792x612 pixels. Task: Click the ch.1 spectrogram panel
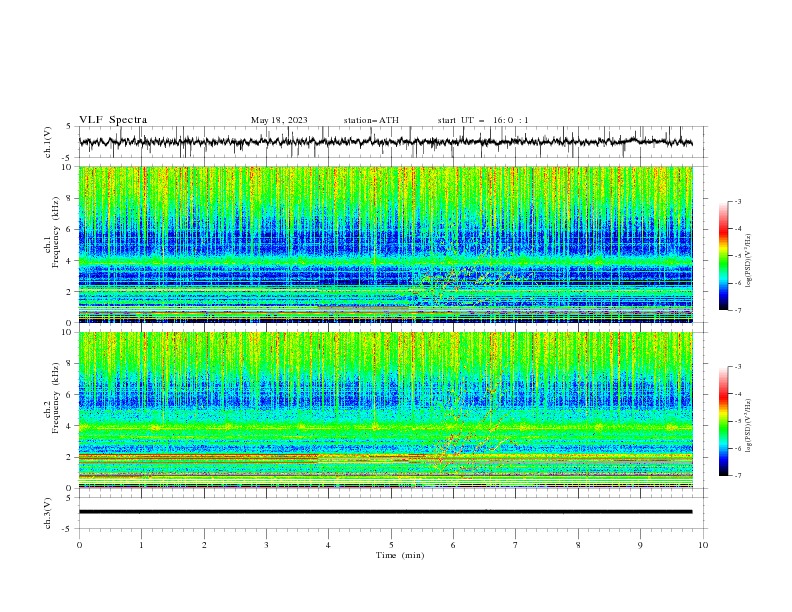tap(386, 244)
